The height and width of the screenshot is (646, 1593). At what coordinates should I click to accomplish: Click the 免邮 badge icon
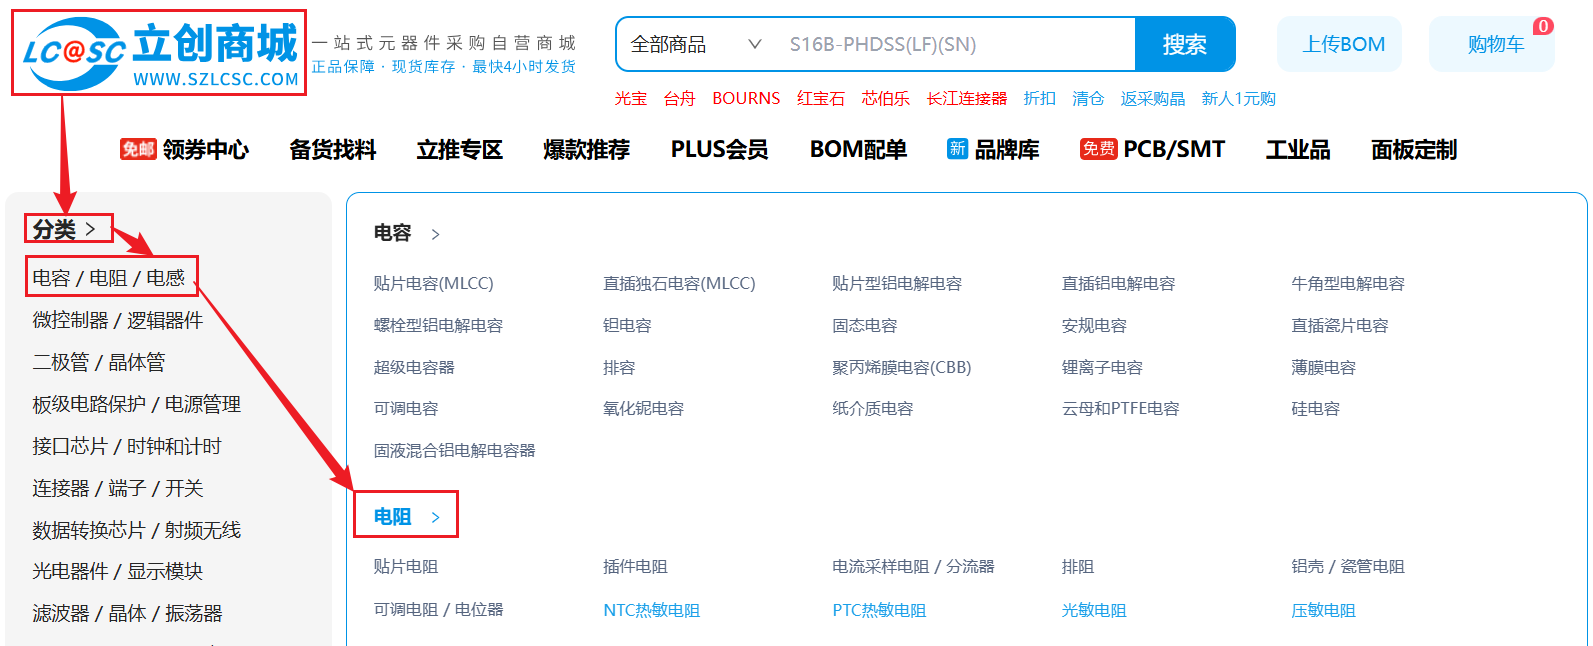pyautogui.click(x=138, y=149)
